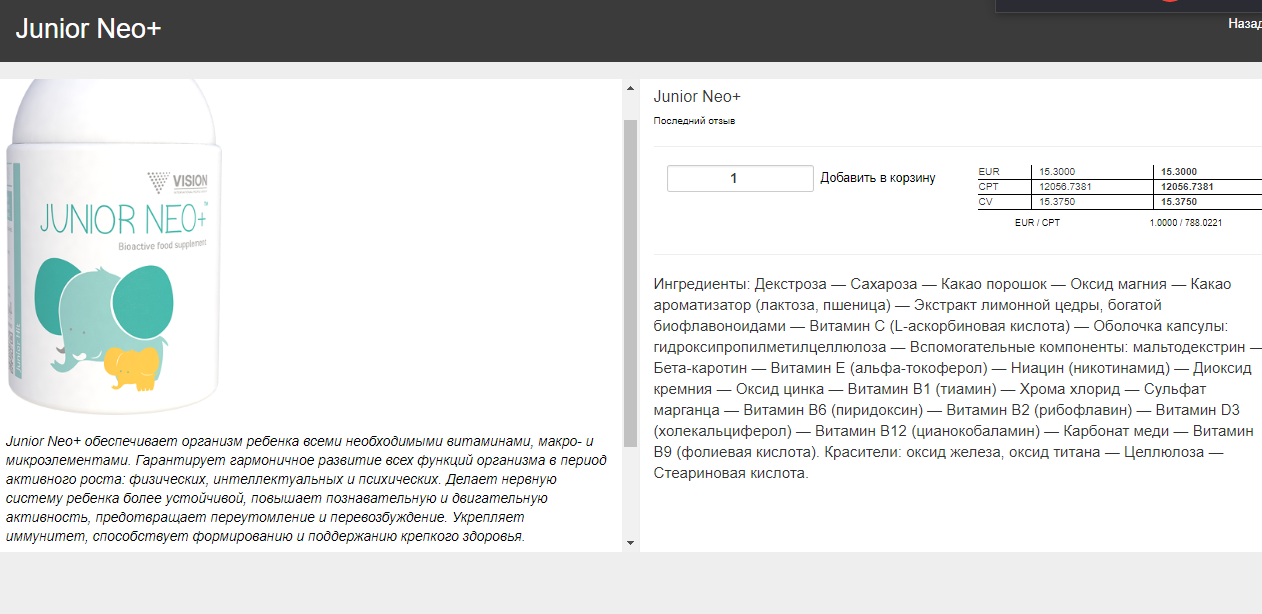Screen dimensions: 1262x614
Task: Click the Junior Neo+ product image
Action: pyautogui.click(x=112, y=245)
